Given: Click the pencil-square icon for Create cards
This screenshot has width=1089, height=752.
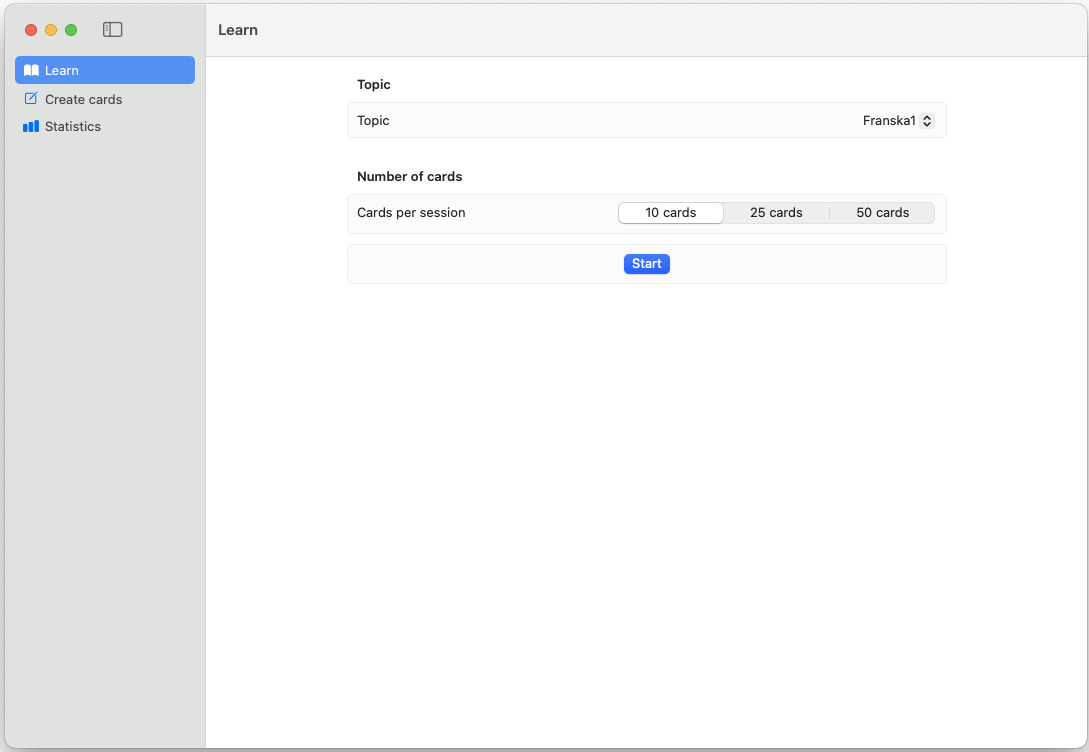Looking at the screenshot, I should [x=31, y=99].
